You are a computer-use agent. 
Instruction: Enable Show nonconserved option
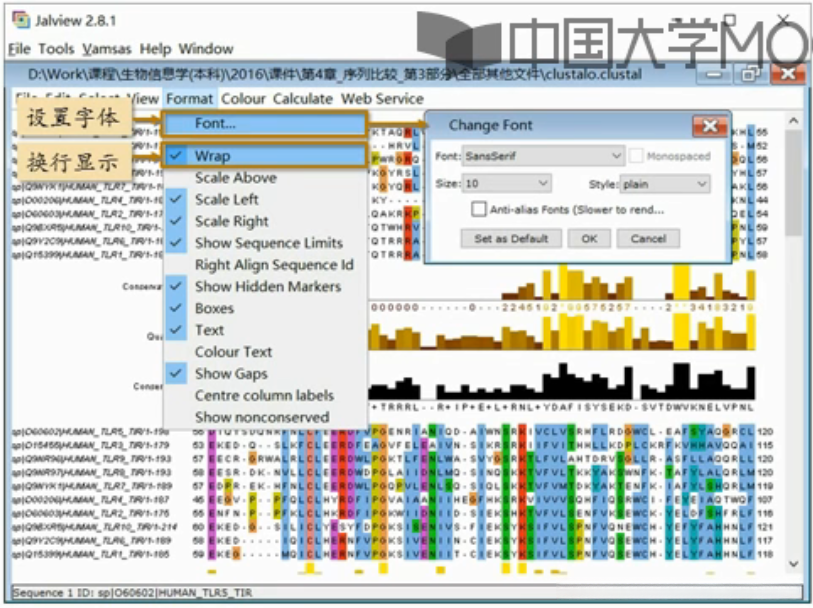coord(265,417)
